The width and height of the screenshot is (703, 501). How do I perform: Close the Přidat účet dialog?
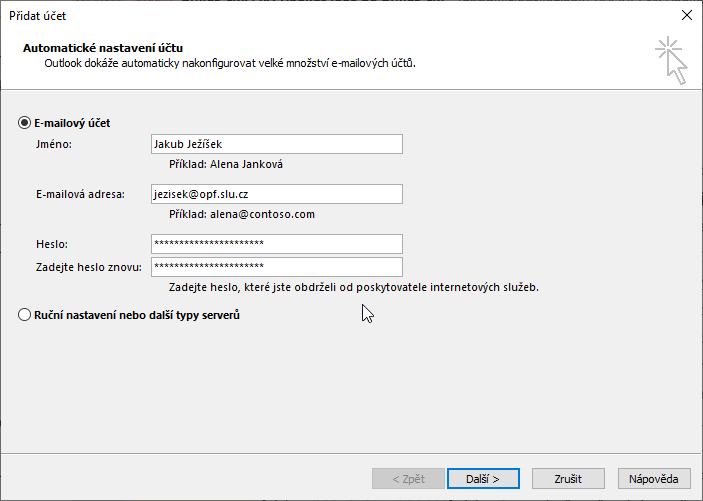tap(686, 15)
